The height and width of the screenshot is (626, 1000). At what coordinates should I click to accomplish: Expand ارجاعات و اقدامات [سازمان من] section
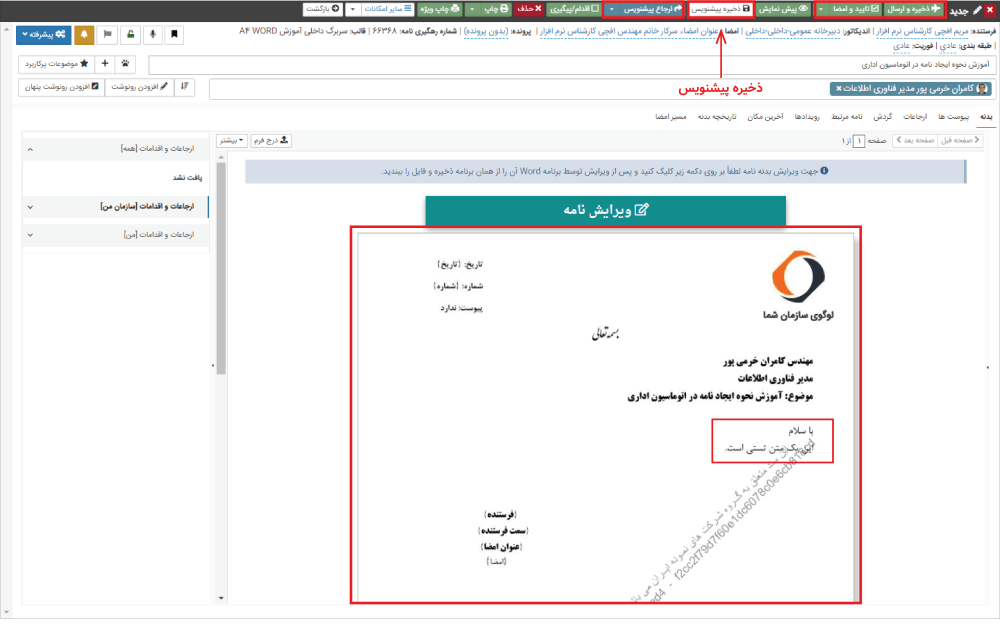tap(115, 207)
